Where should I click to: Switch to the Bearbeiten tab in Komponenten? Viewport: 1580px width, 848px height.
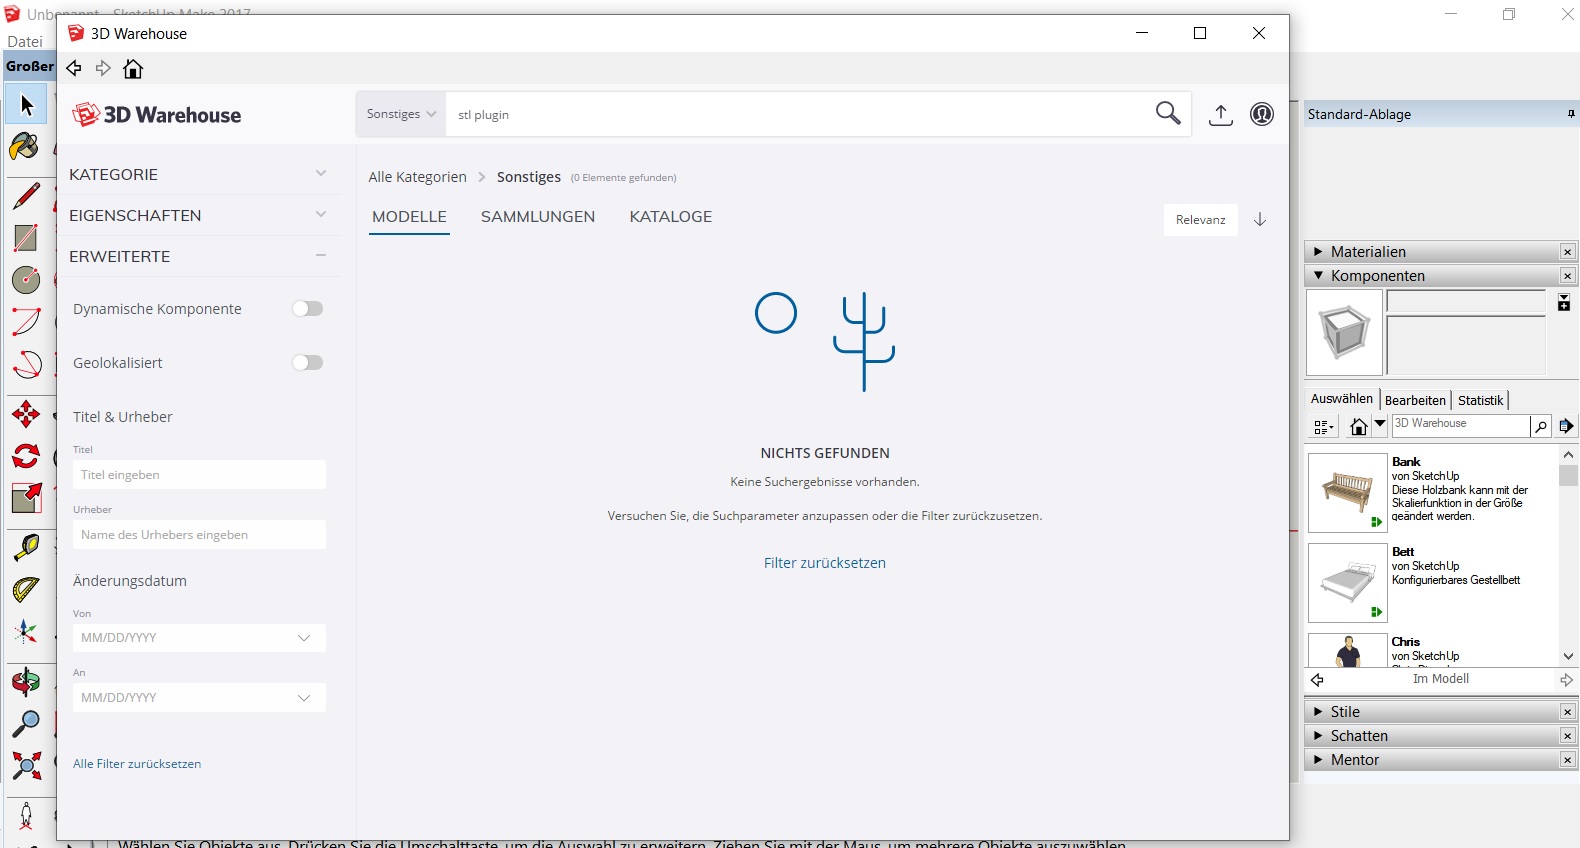(1415, 400)
